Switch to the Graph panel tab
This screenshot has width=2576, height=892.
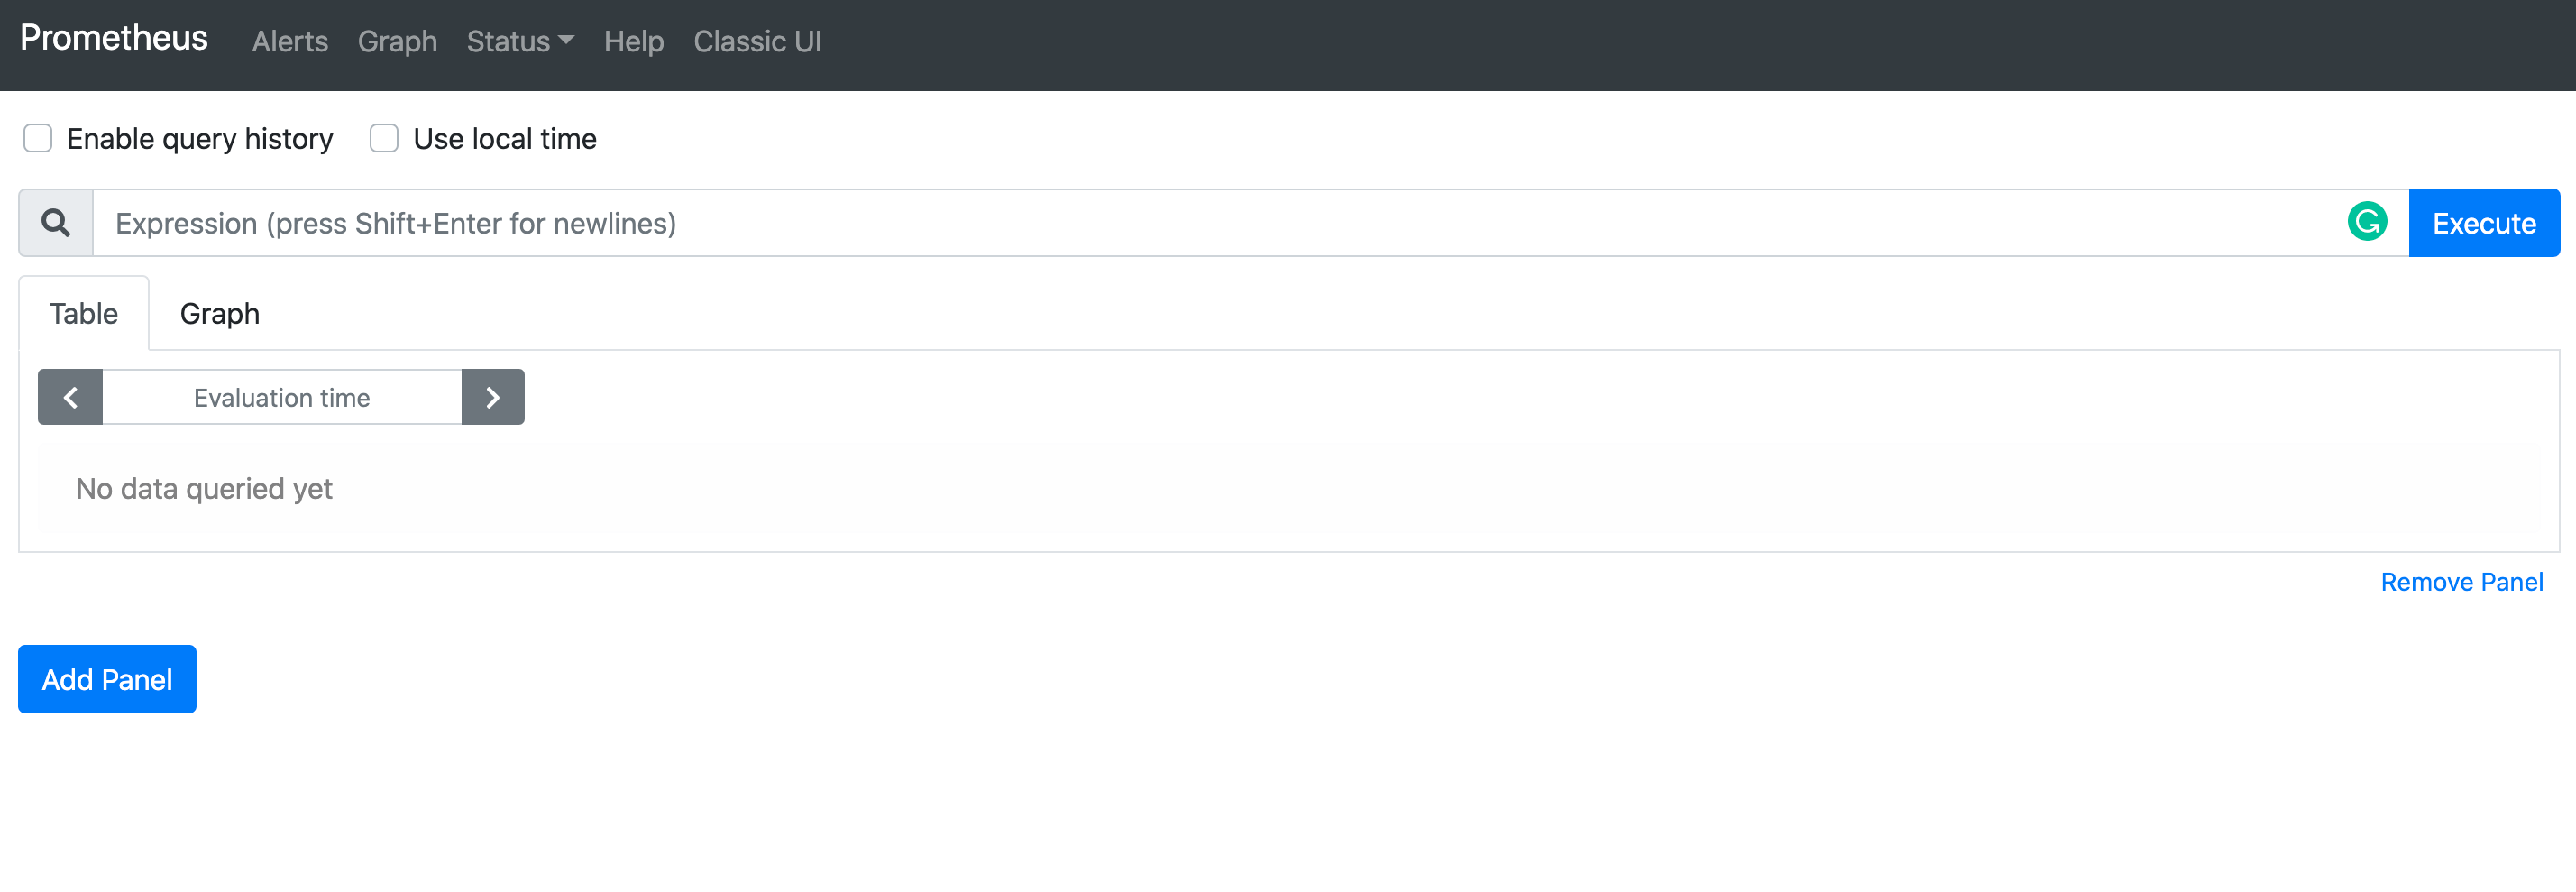pyautogui.click(x=220, y=314)
